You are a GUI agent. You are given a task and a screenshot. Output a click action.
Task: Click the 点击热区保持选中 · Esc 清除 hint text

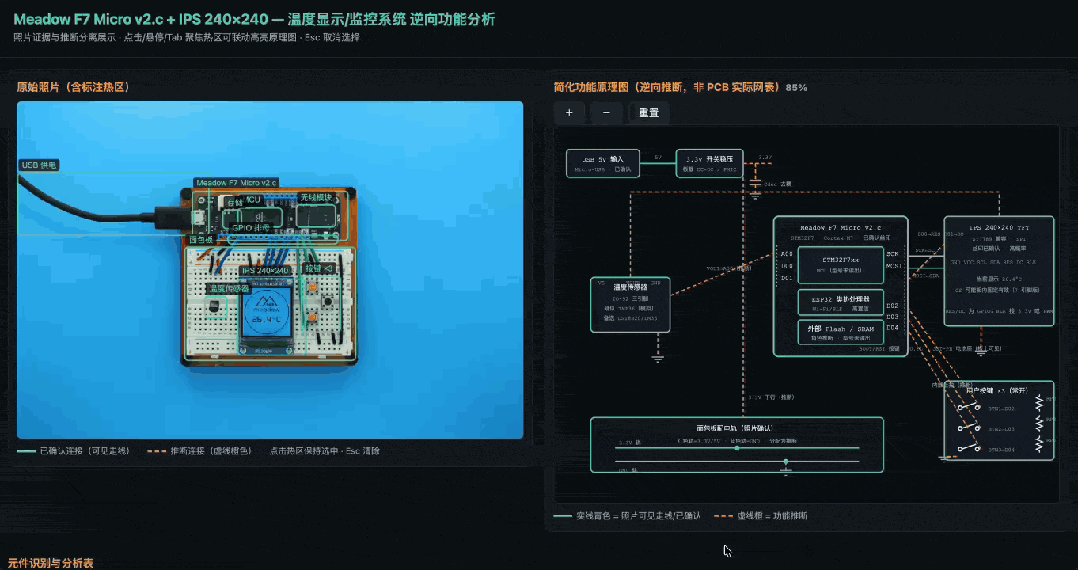tap(324, 451)
